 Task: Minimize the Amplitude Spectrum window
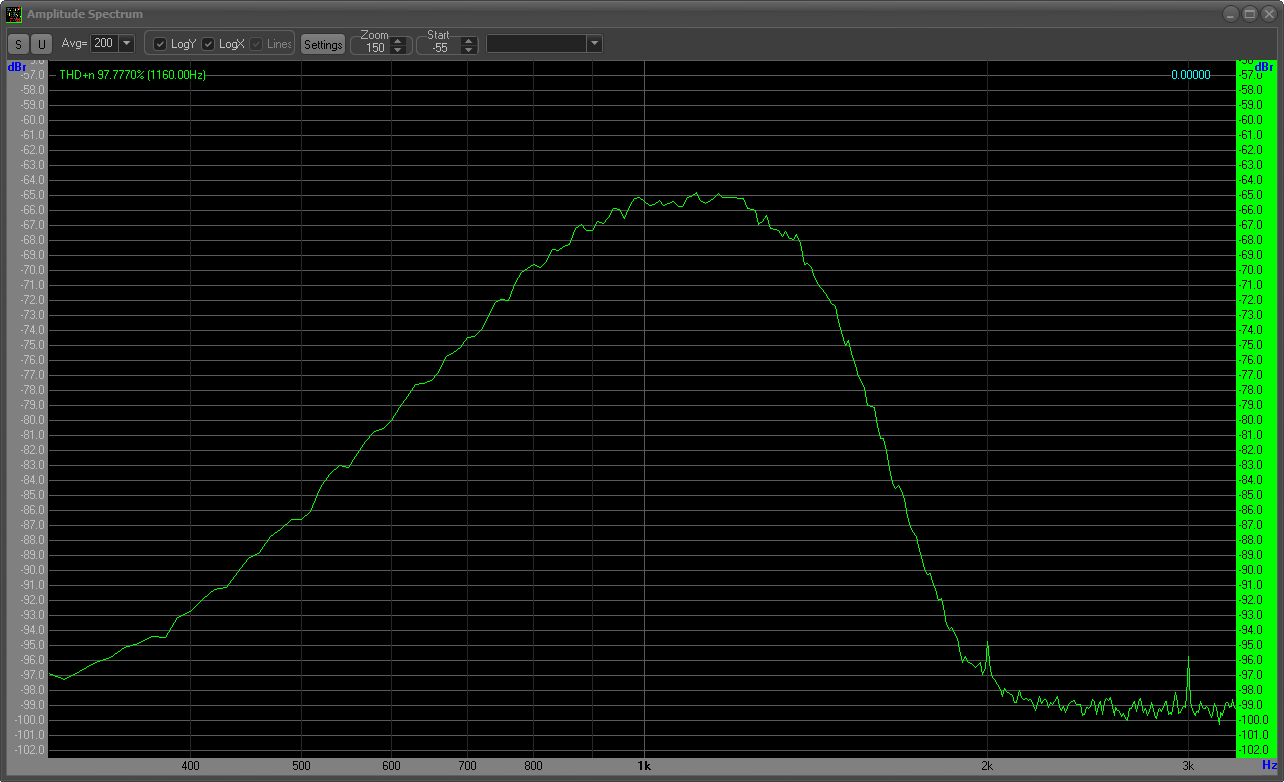click(1230, 14)
